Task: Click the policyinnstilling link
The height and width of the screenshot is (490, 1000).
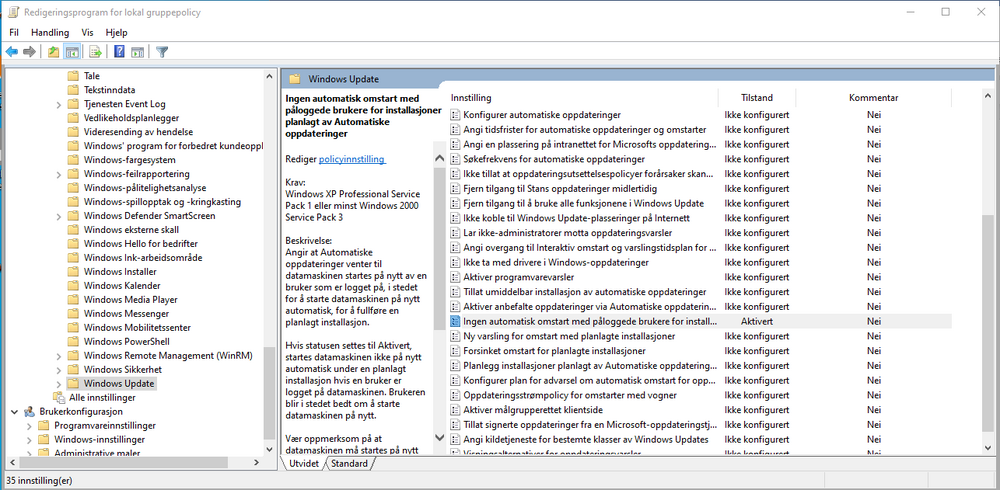Action: (x=351, y=159)
